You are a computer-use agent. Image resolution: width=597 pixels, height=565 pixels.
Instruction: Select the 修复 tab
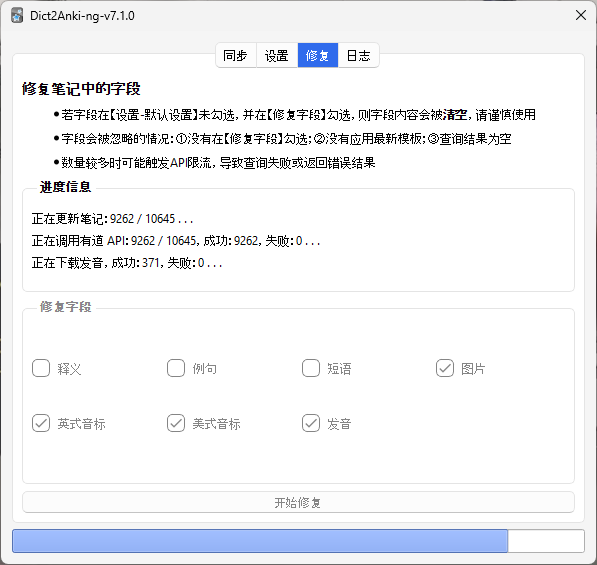tap(318, 56)
